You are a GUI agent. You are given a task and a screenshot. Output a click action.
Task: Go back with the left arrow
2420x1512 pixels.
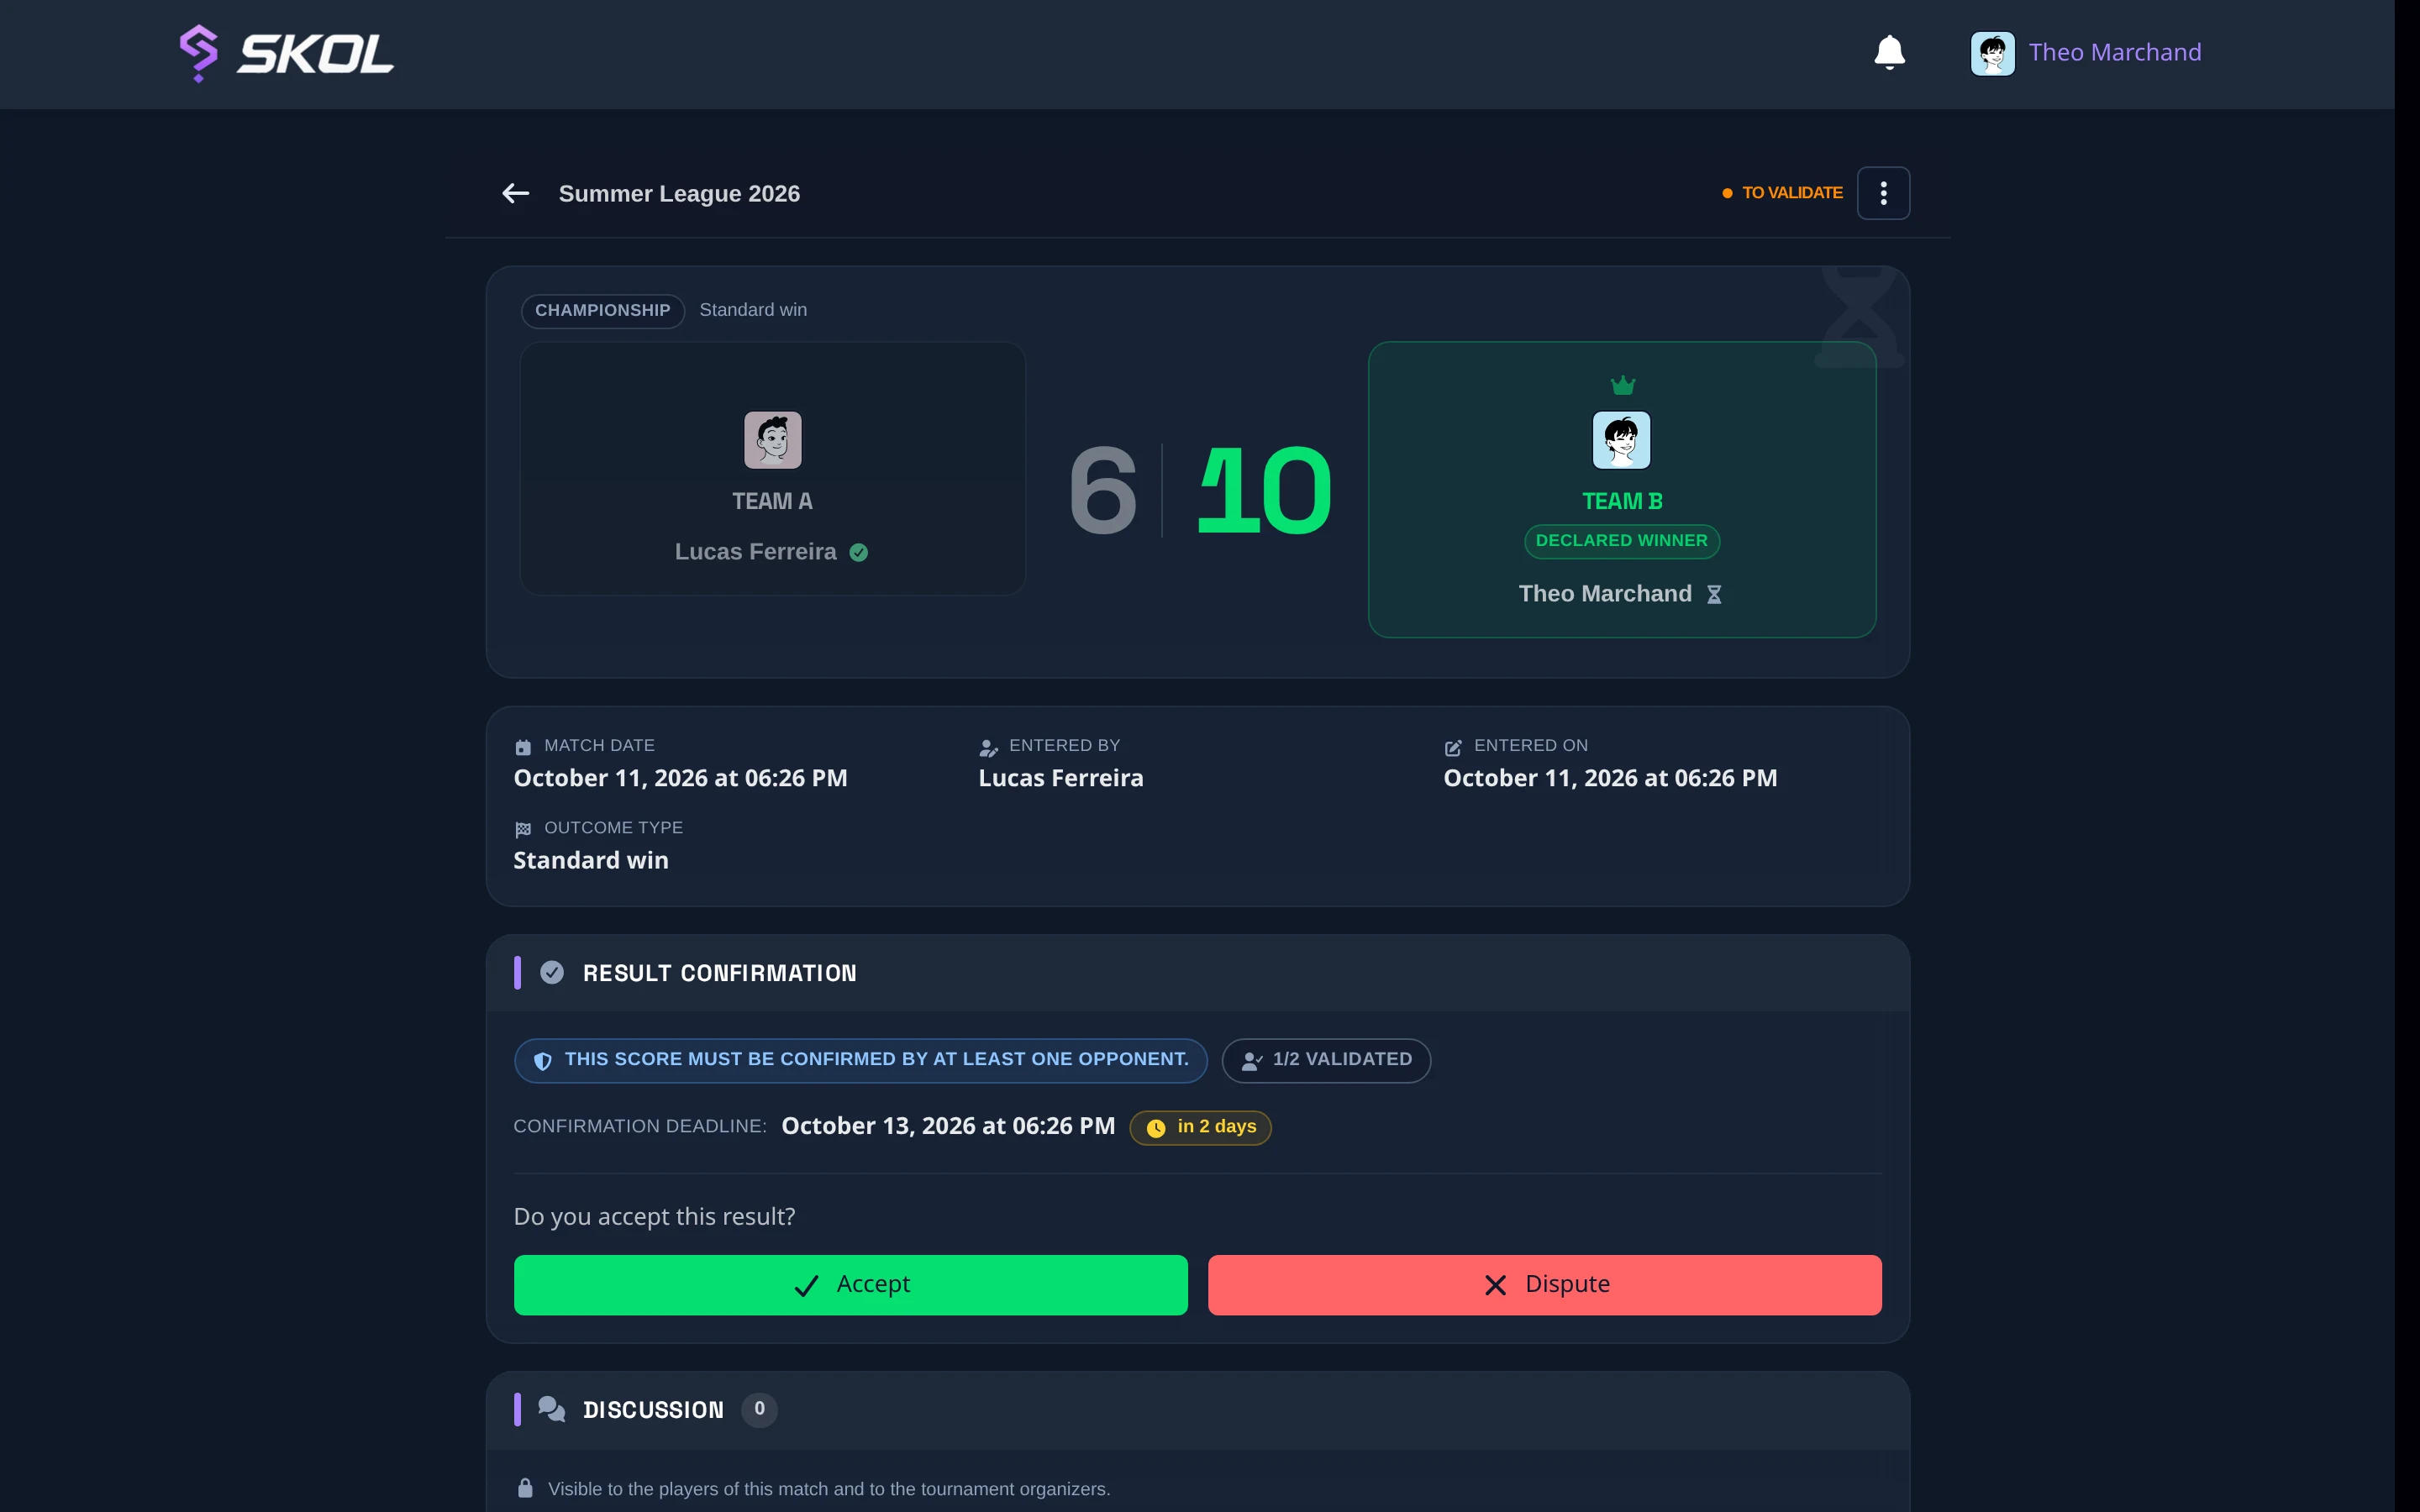pos(515,193)
